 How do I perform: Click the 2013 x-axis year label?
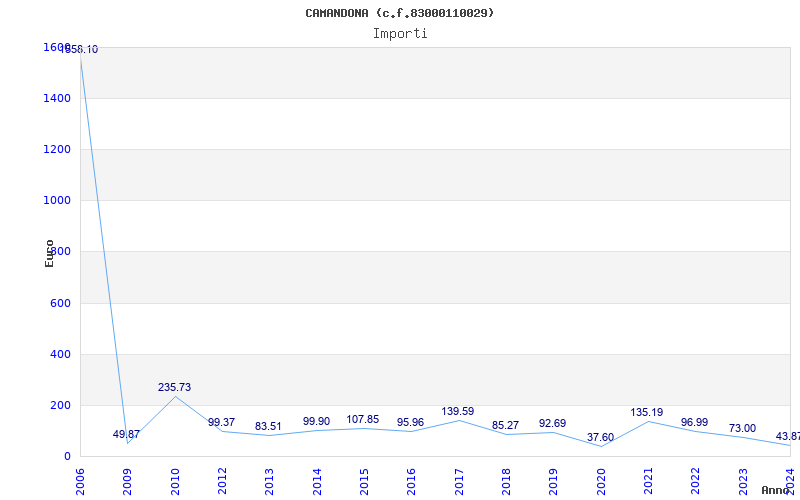tap(269, 482)
